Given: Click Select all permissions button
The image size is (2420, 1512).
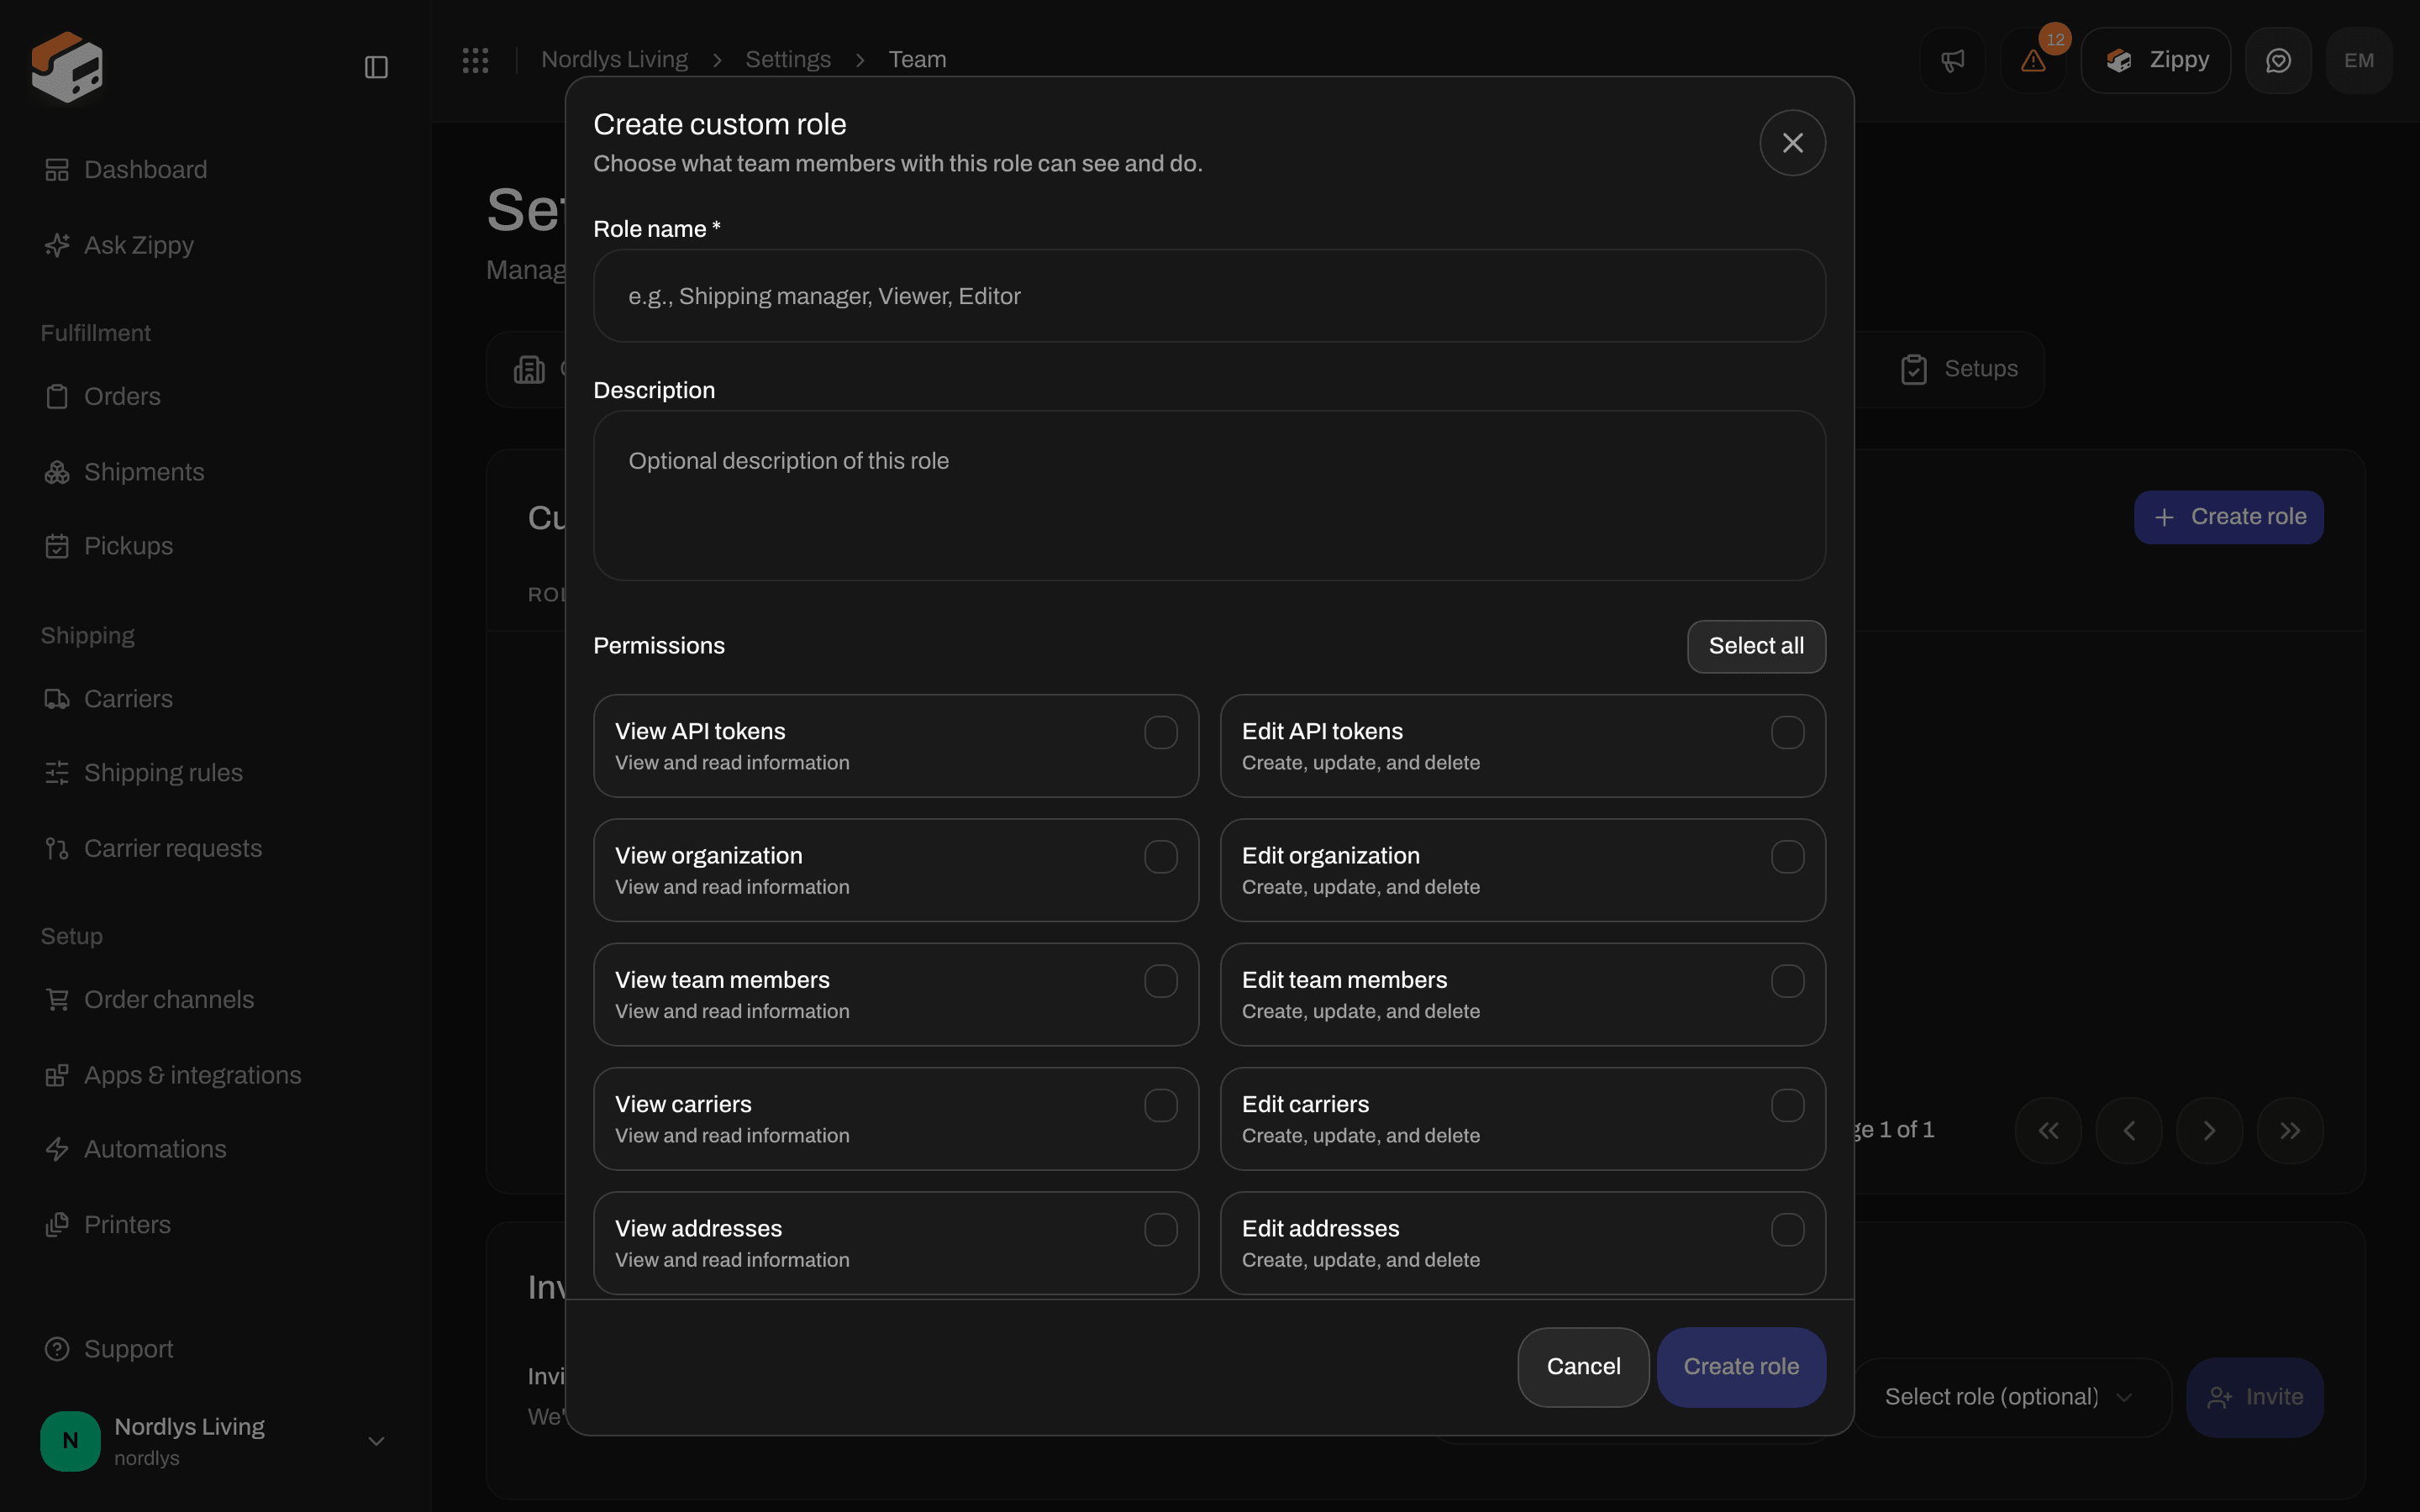Looking at the screenshot, I should click(x=1756, y=646).
